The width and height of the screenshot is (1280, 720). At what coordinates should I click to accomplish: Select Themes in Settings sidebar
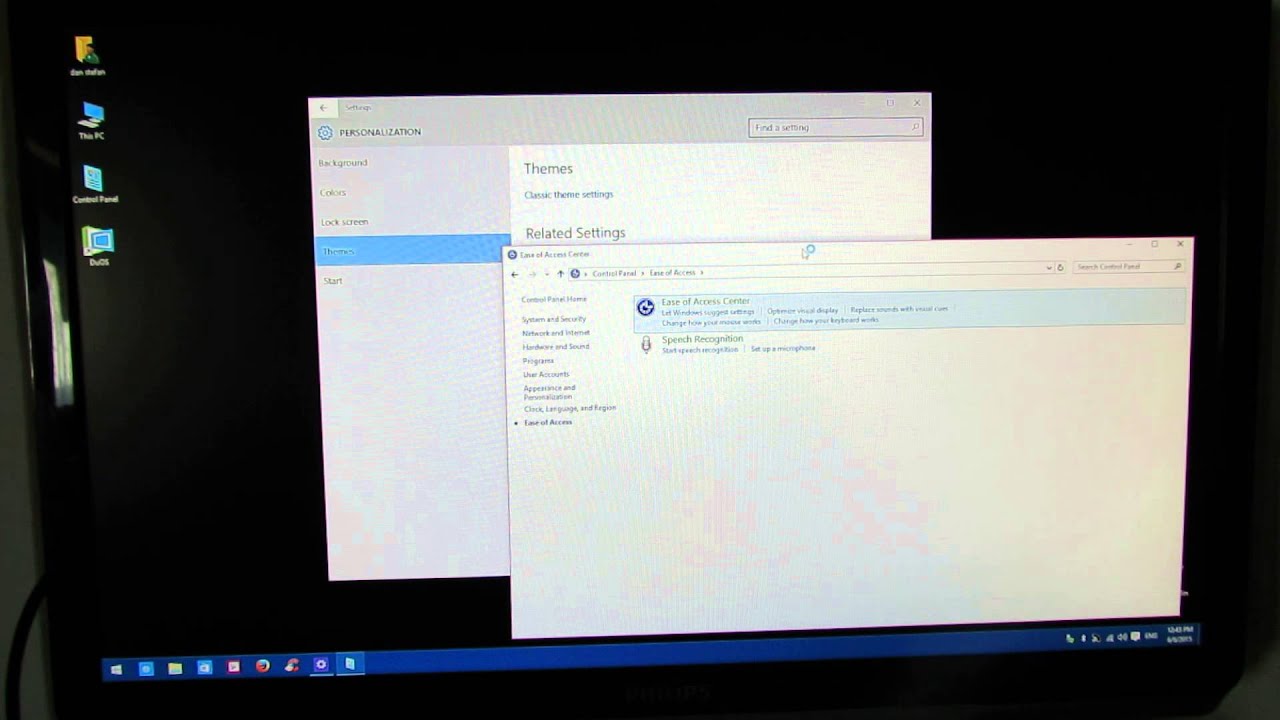412,251
